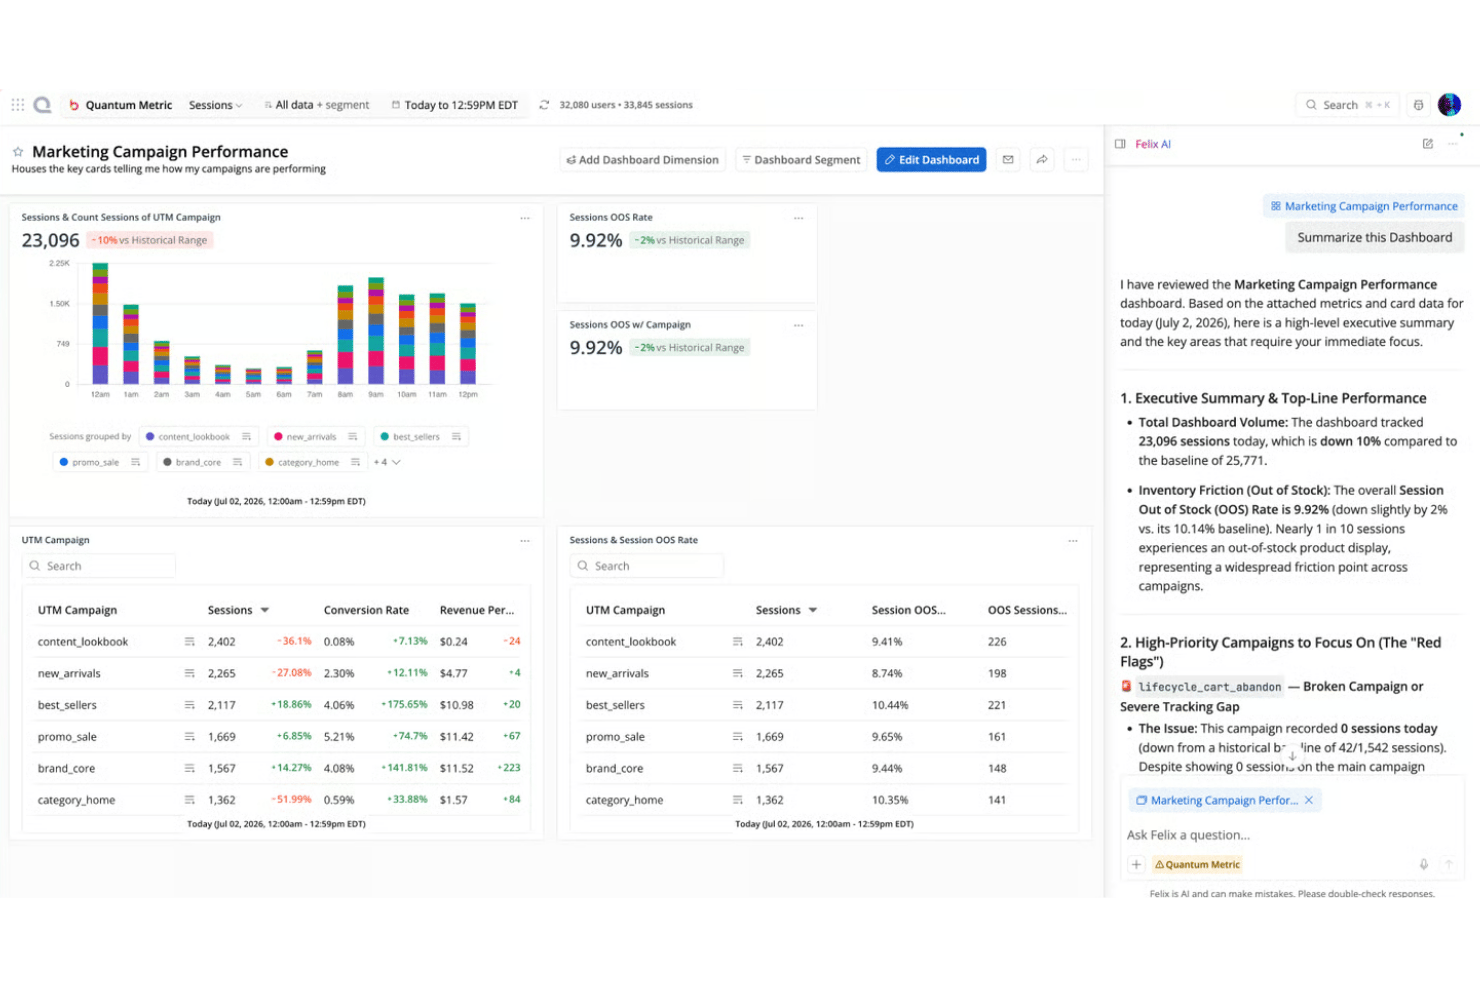Sort left UTM table by Sessions
Image resolution: width=1480 pixels, height=987 pixels.
click(238, 610)
